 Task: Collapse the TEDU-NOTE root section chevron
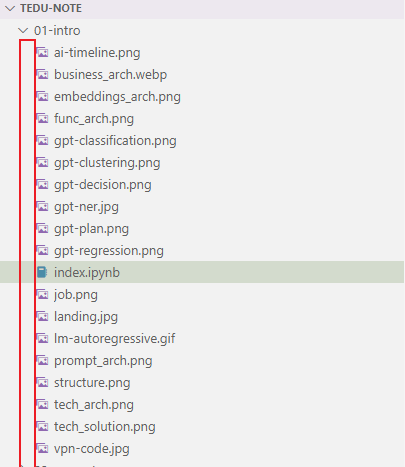[10, 9]
